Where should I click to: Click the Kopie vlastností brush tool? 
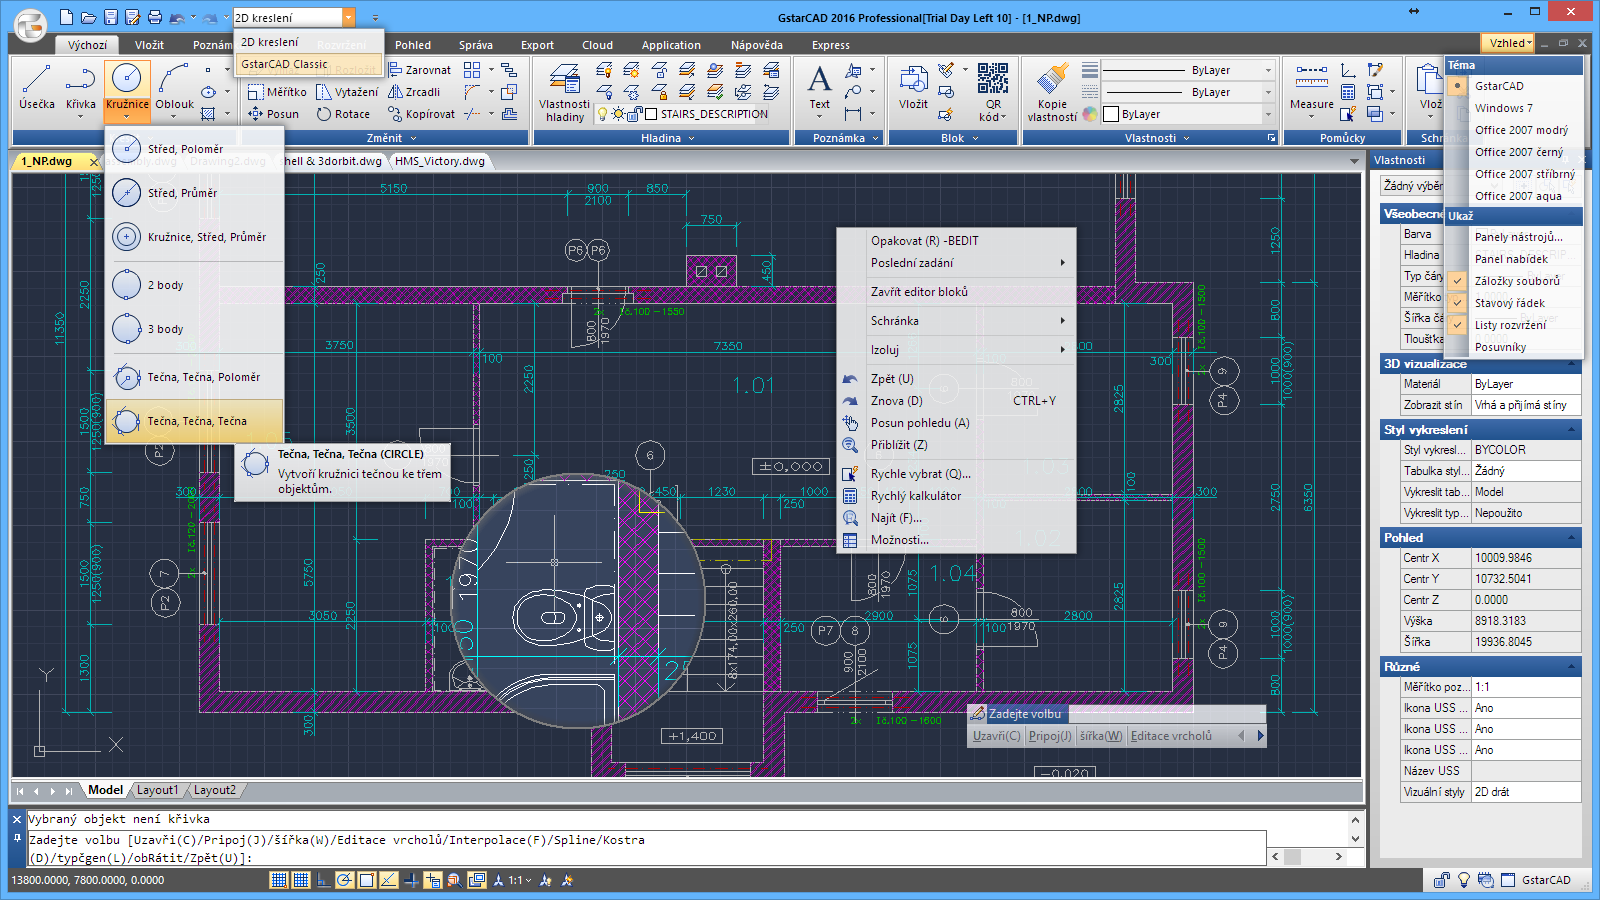[x=1052, y=93]
